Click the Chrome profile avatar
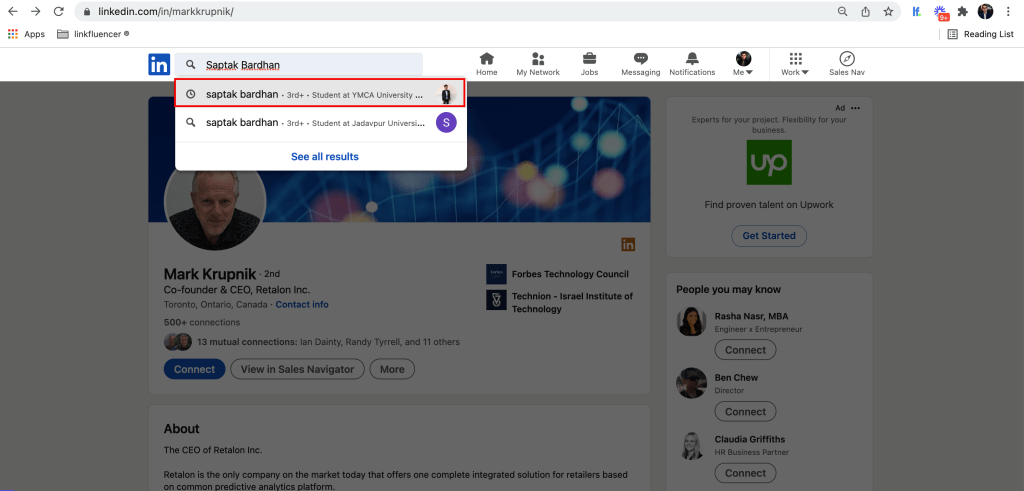1024x491 pixels. click(x=985, y=11)
